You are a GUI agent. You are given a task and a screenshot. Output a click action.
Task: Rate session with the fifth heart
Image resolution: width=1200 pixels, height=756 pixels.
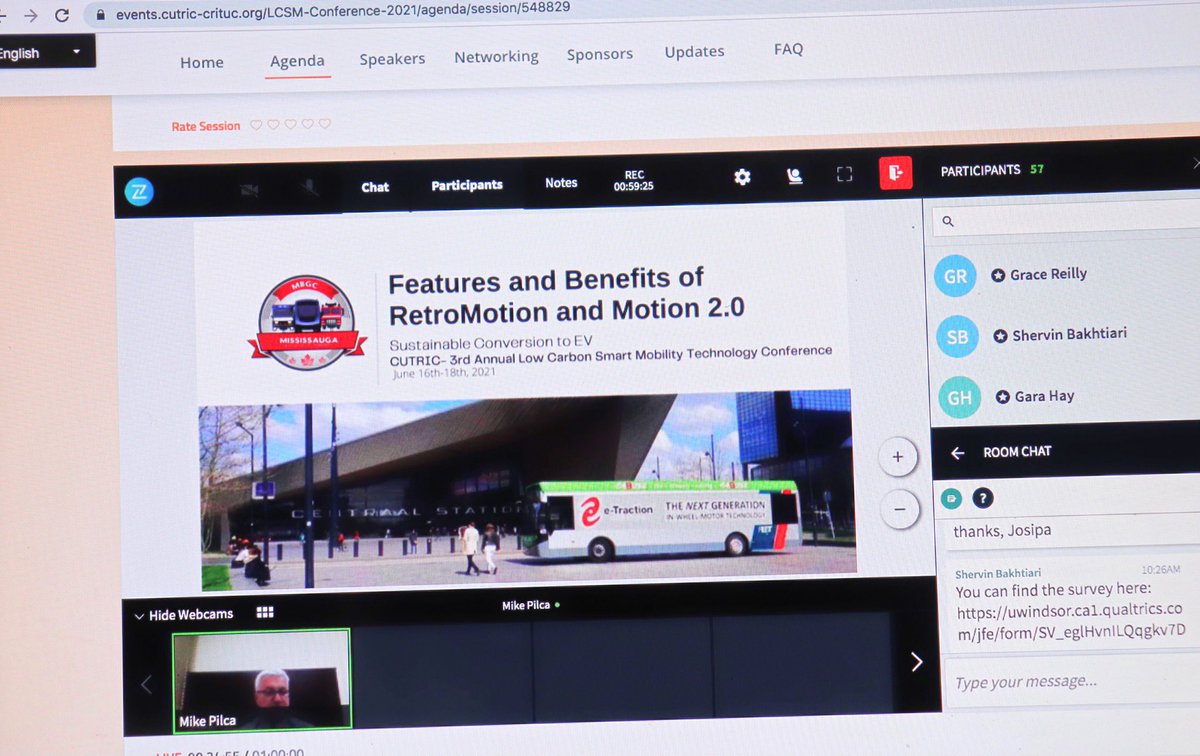click(x=324, y=124)
